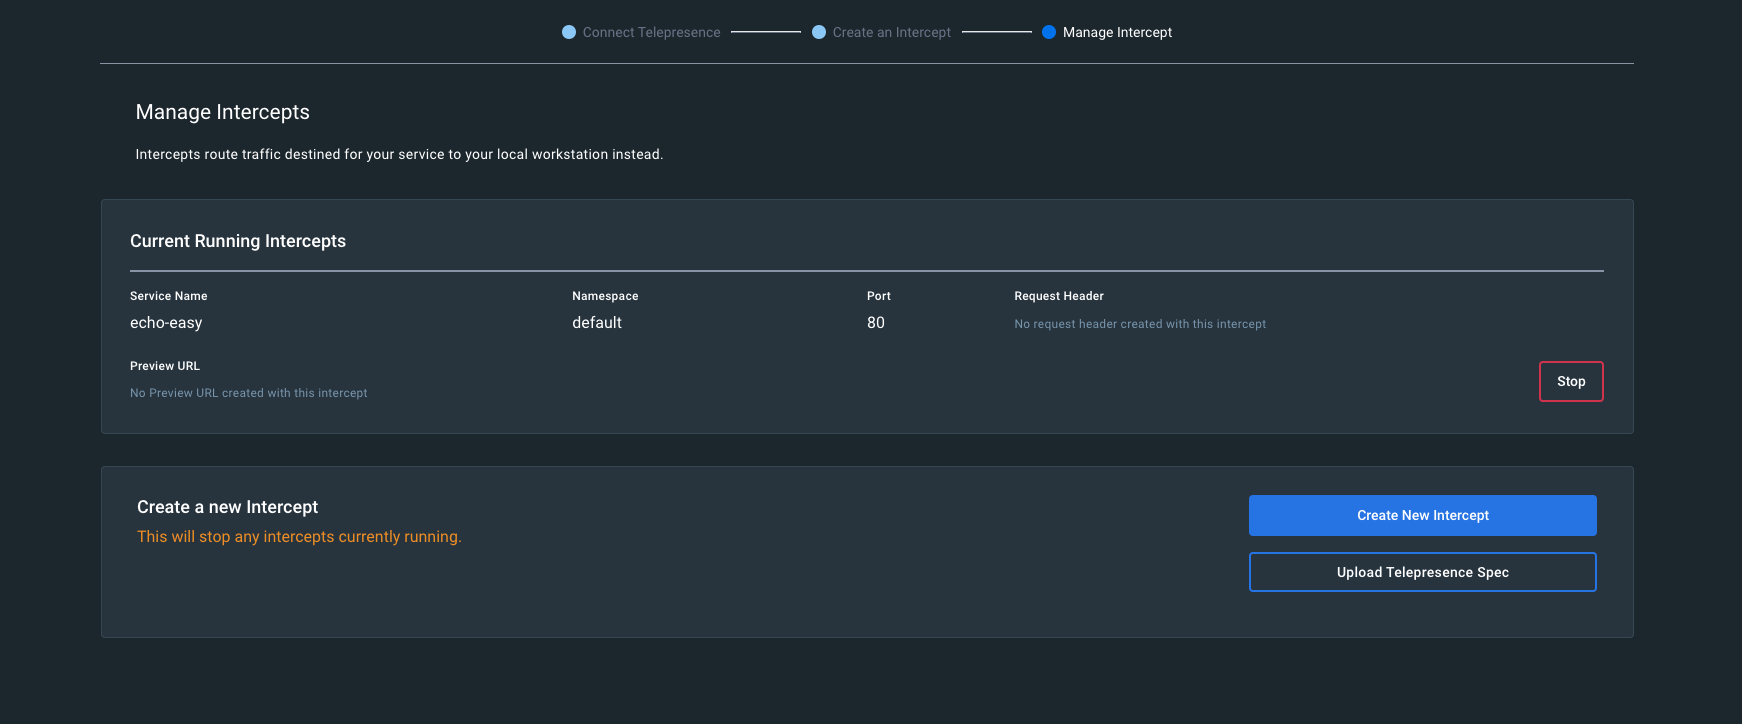
Task: Click the port value 80
Action: tap(876, 323)
